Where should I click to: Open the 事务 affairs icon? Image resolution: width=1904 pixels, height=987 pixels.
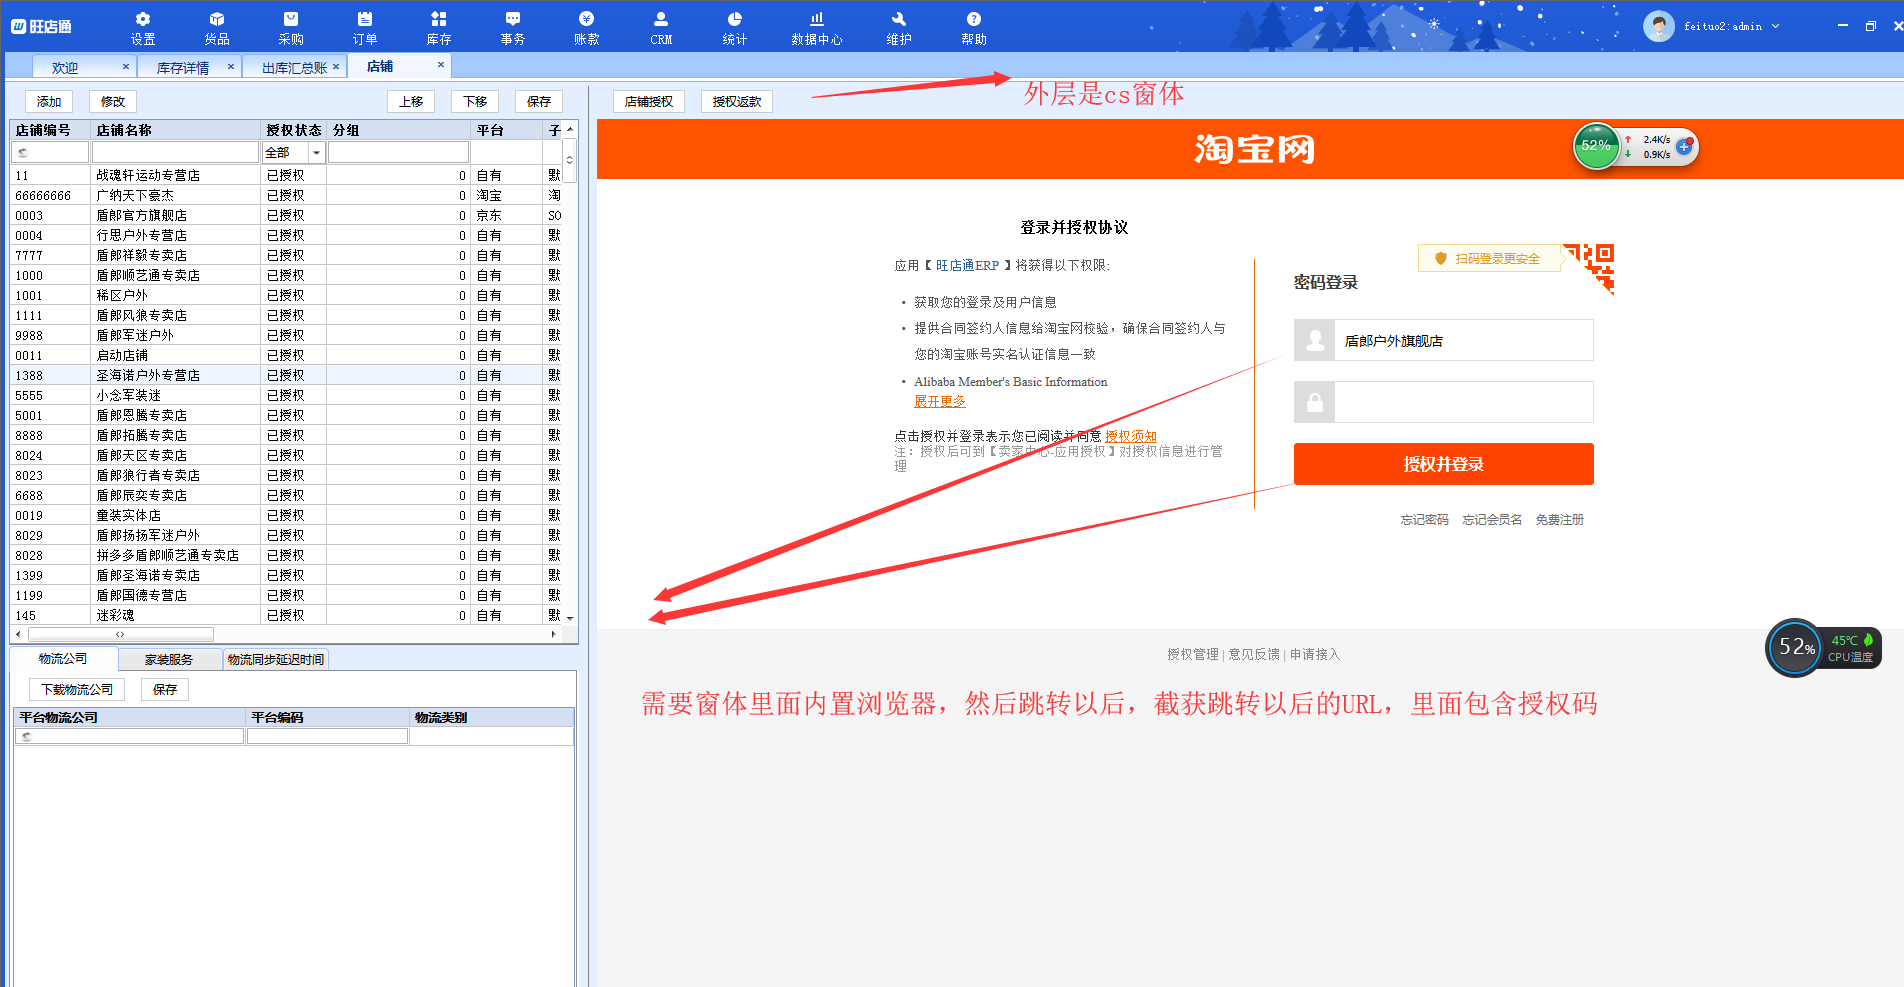[512, 27]
